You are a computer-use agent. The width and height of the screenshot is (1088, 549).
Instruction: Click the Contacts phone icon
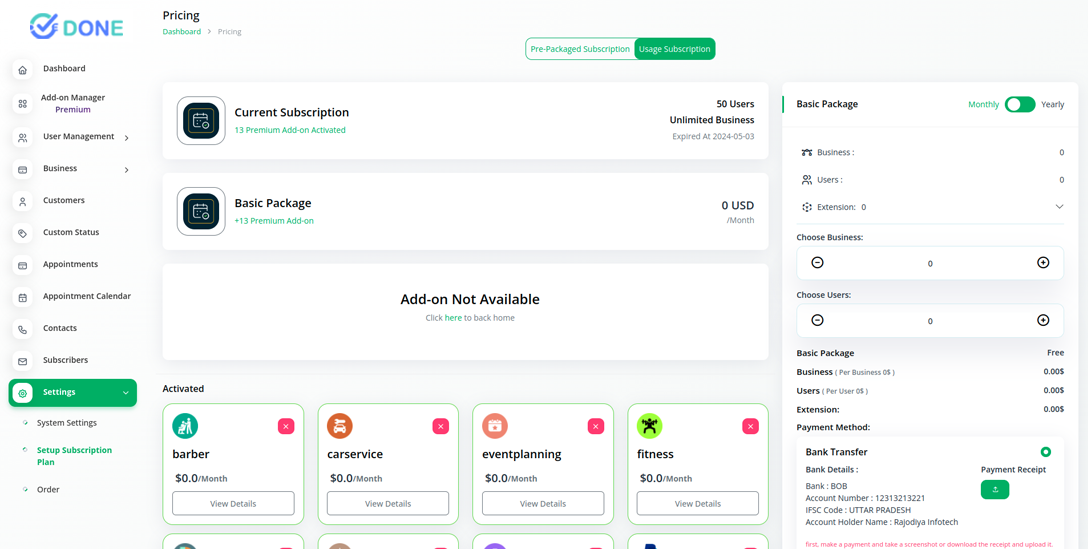pyautogui.click(x=22, y=329)
